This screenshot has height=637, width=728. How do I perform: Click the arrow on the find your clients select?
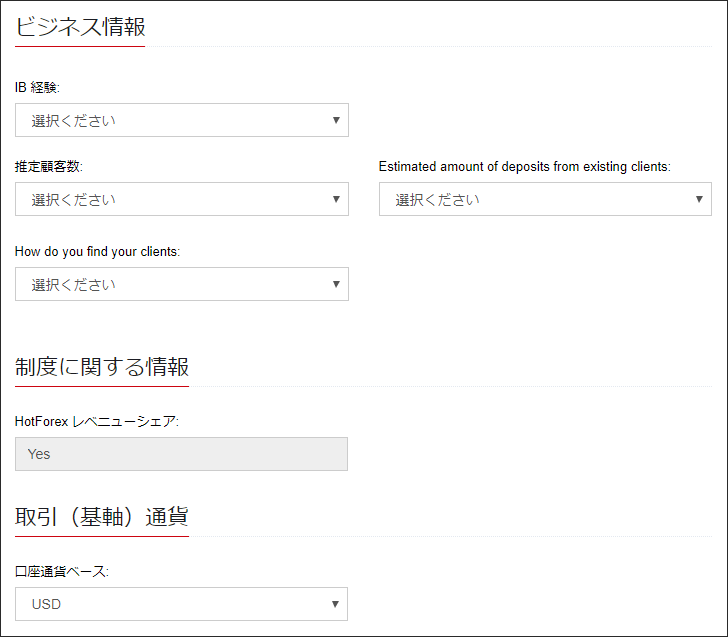(336, 284)
